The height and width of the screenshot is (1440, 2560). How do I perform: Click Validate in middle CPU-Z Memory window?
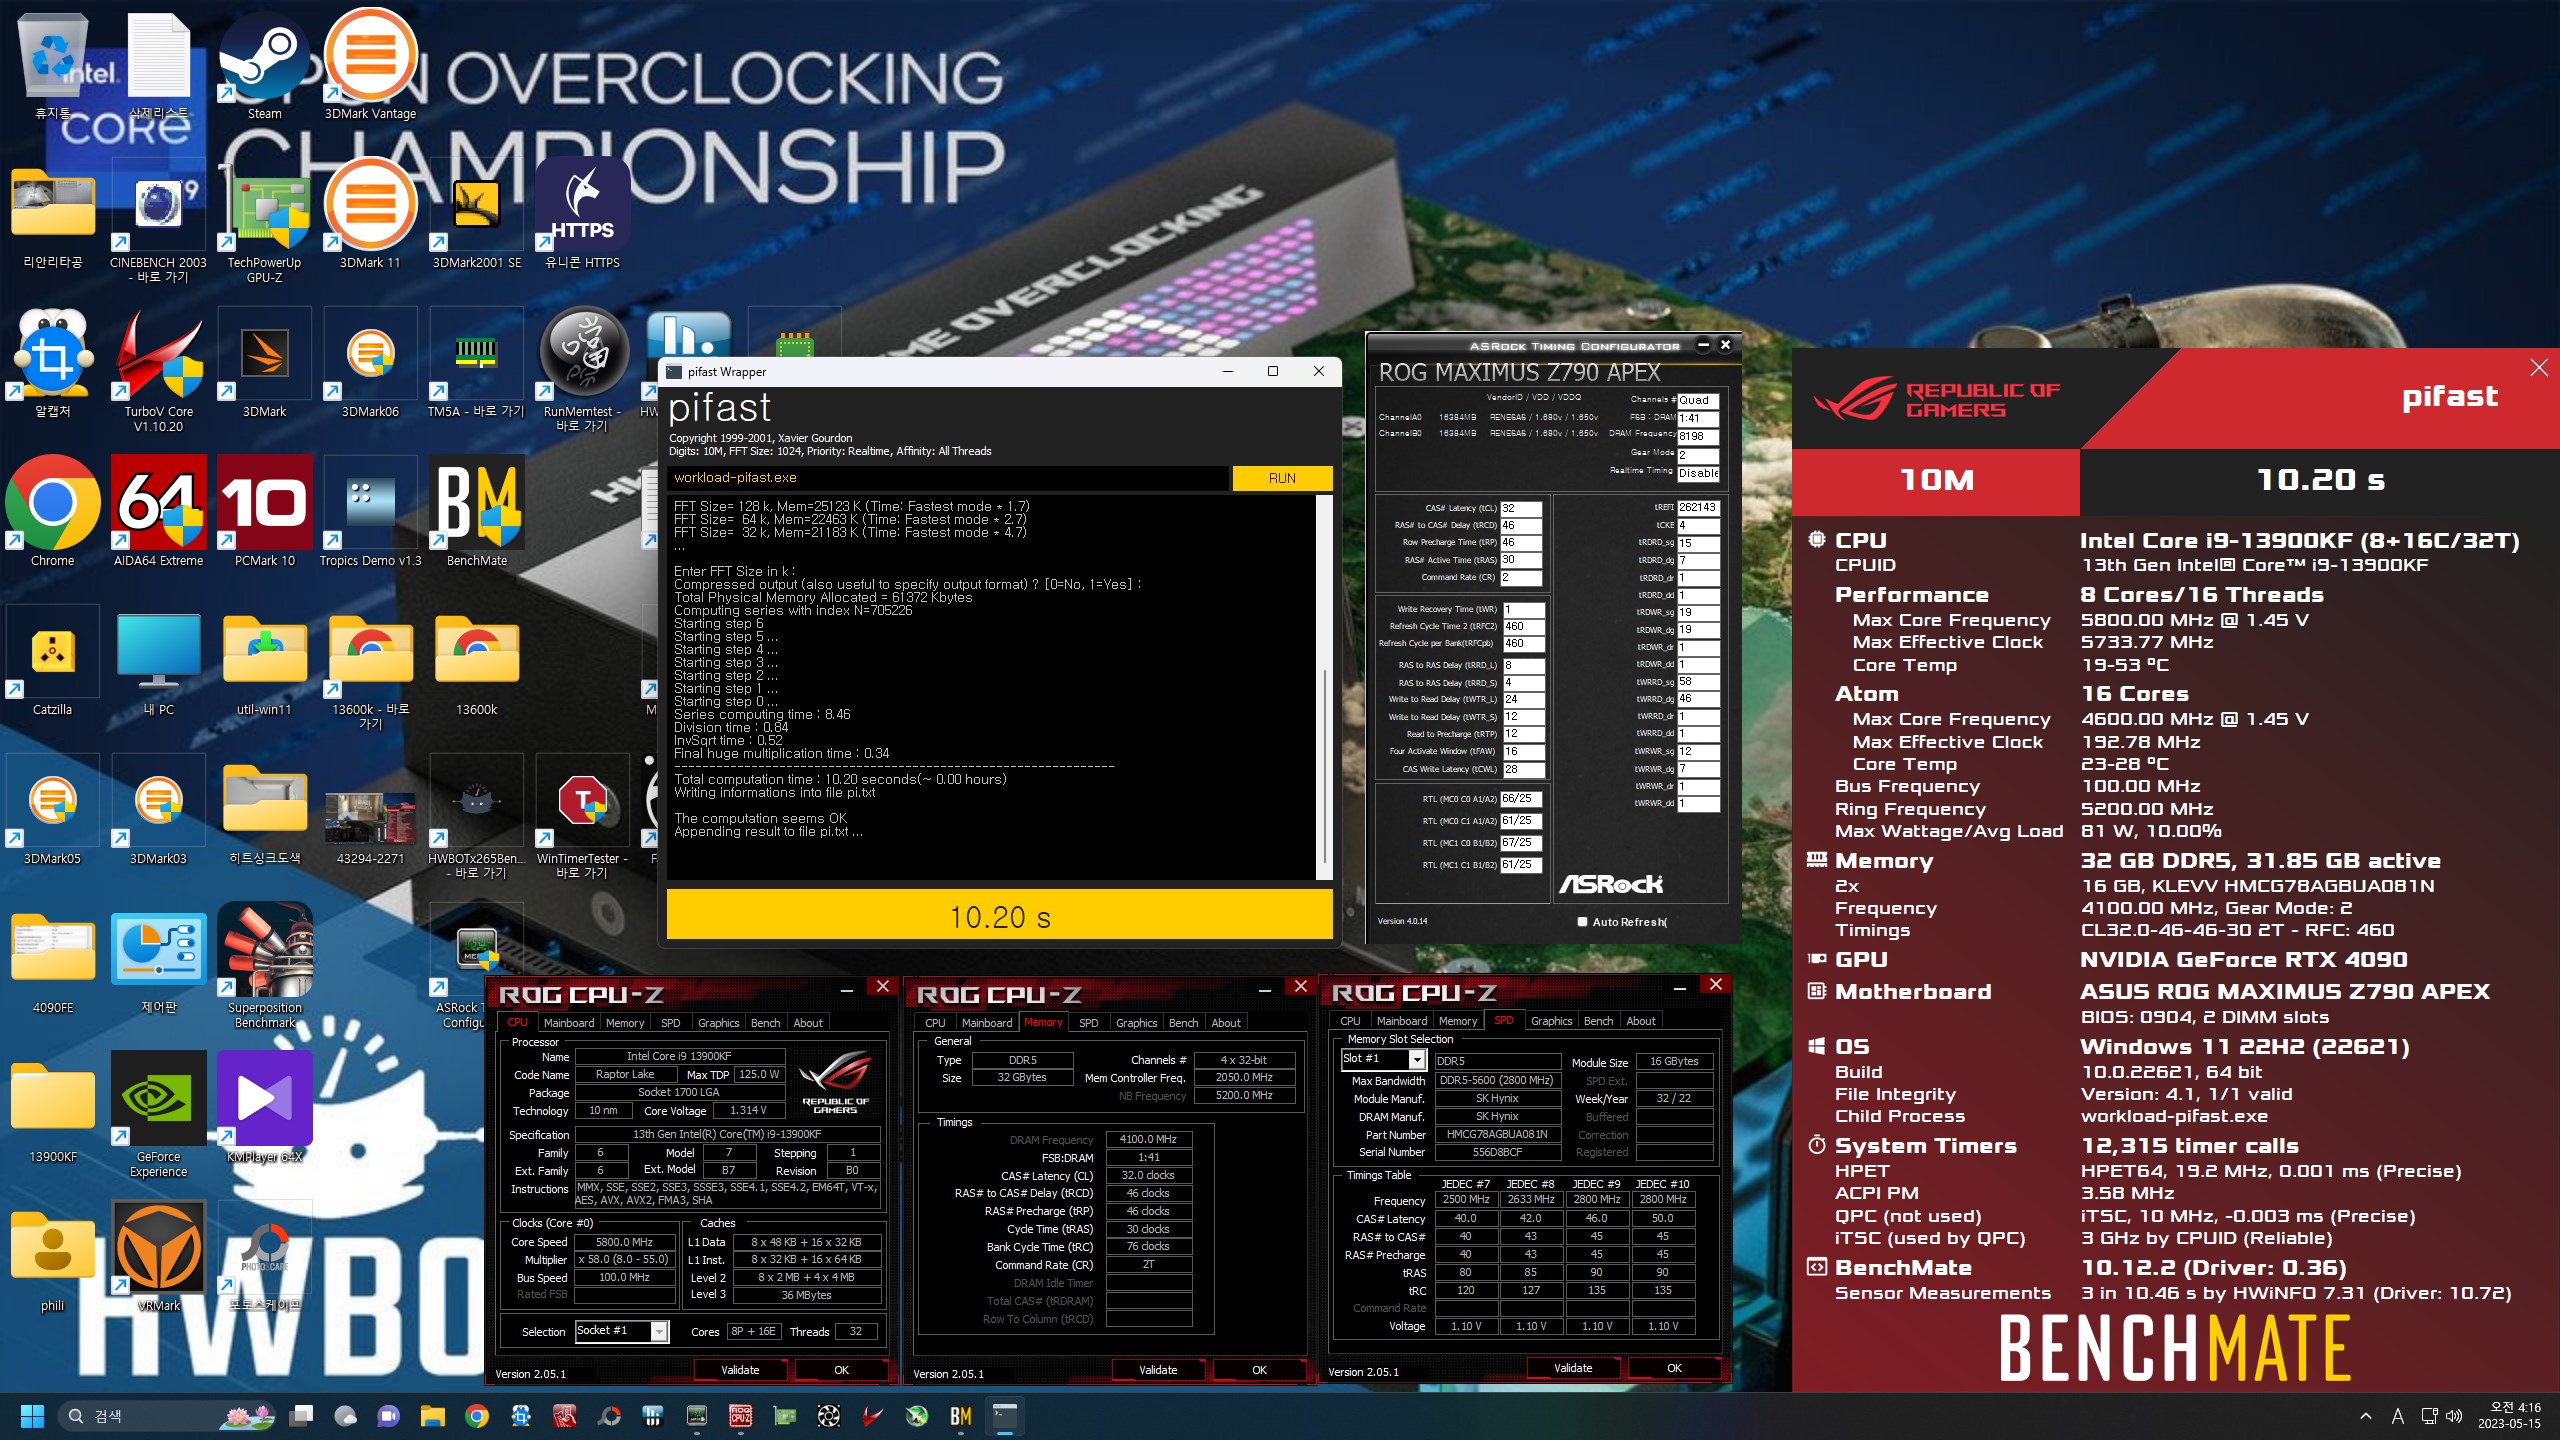coord(1158,1370)
